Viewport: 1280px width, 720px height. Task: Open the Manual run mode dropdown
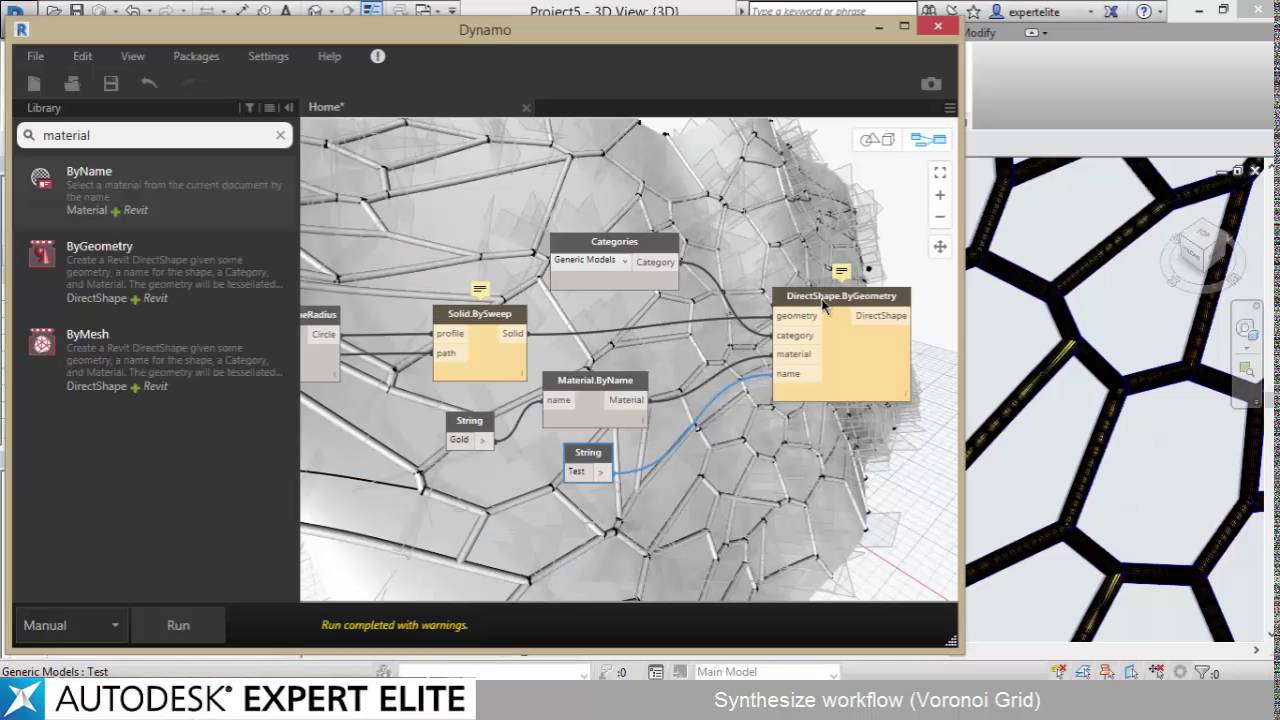(x=71, y=625)
